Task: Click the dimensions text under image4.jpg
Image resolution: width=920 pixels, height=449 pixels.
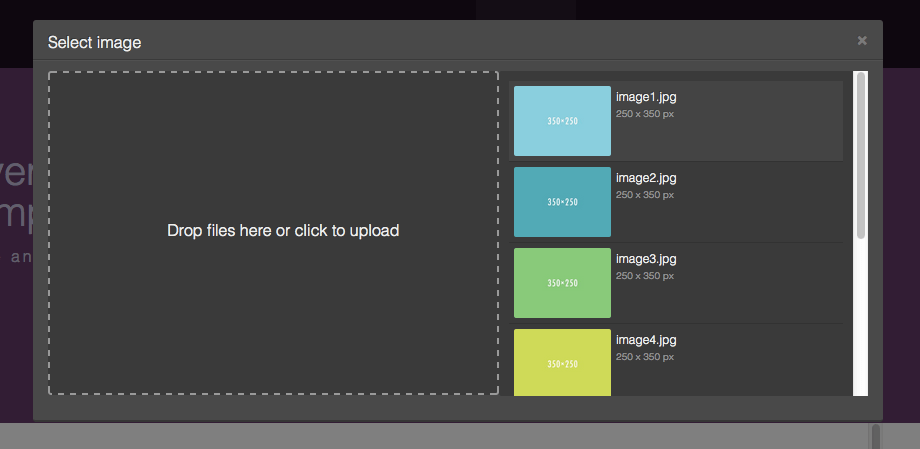Action: click(645, 357)
